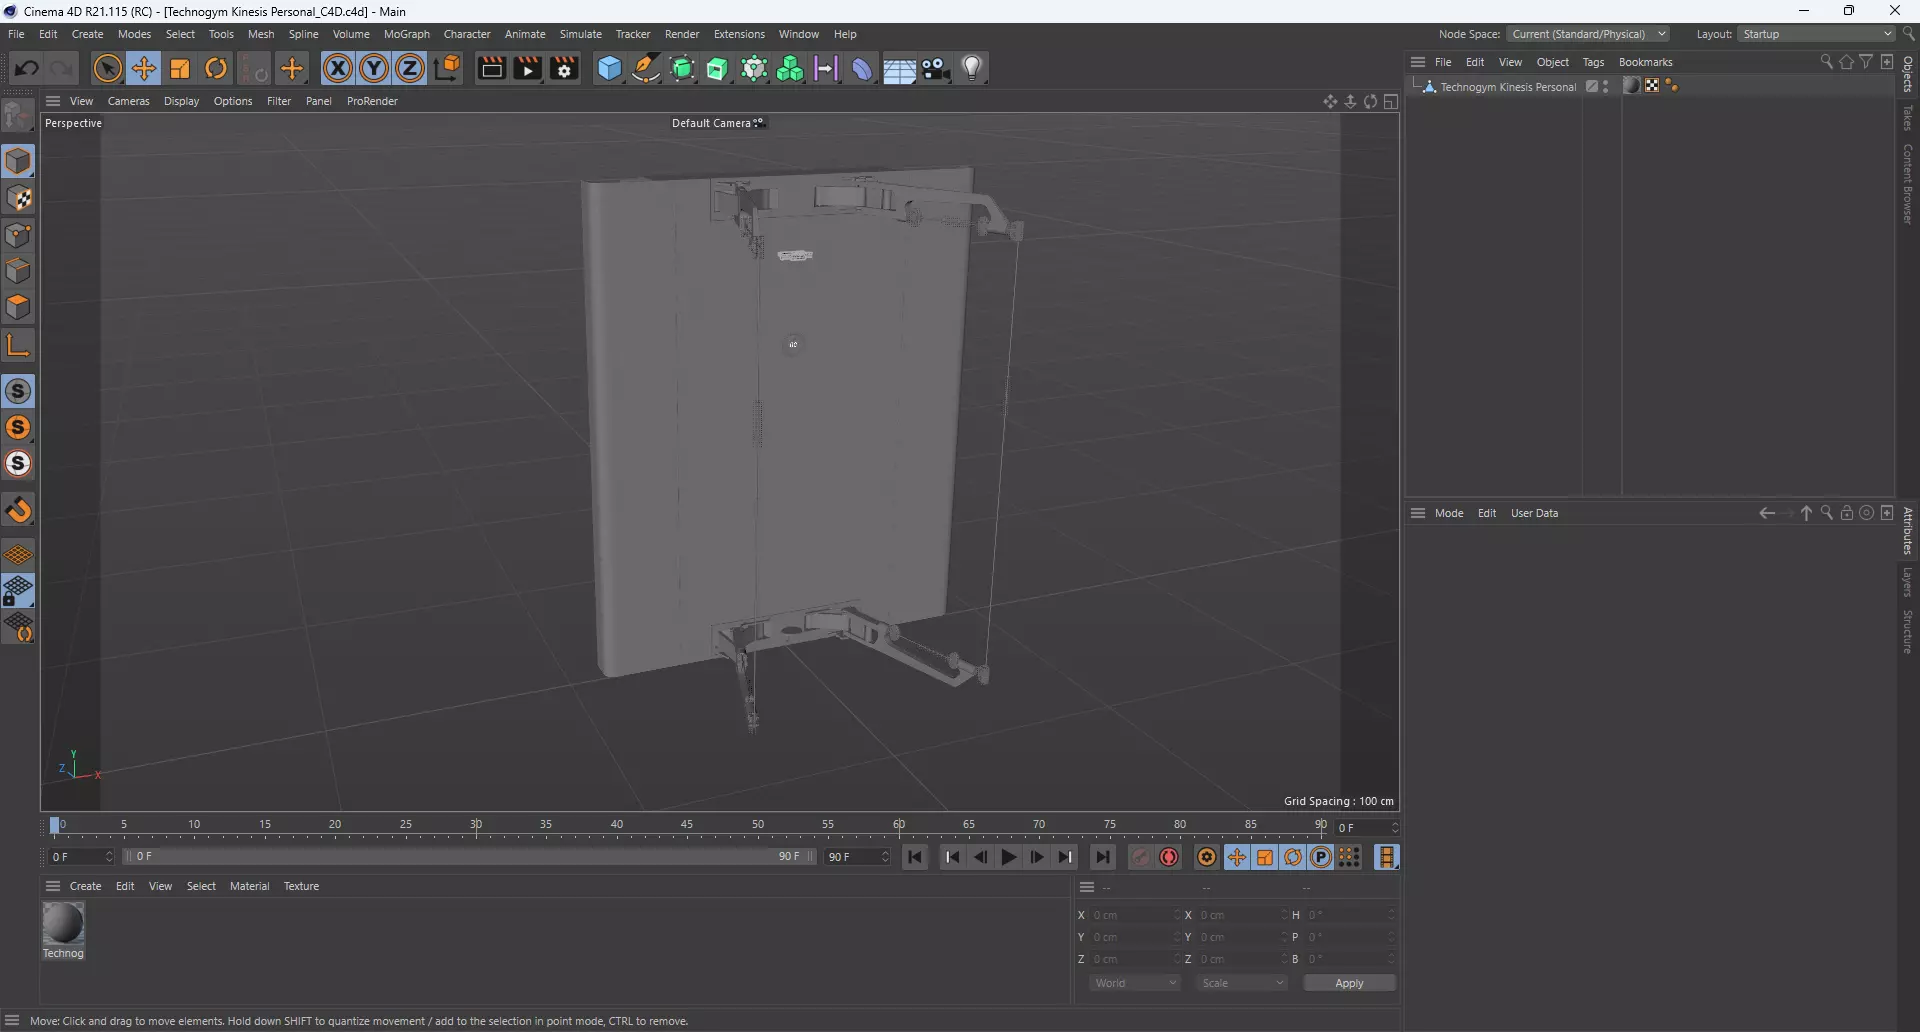Toggle viewport maximize icon
The width and height of the screenshot is (1920, 1032).
(1390, 101)
